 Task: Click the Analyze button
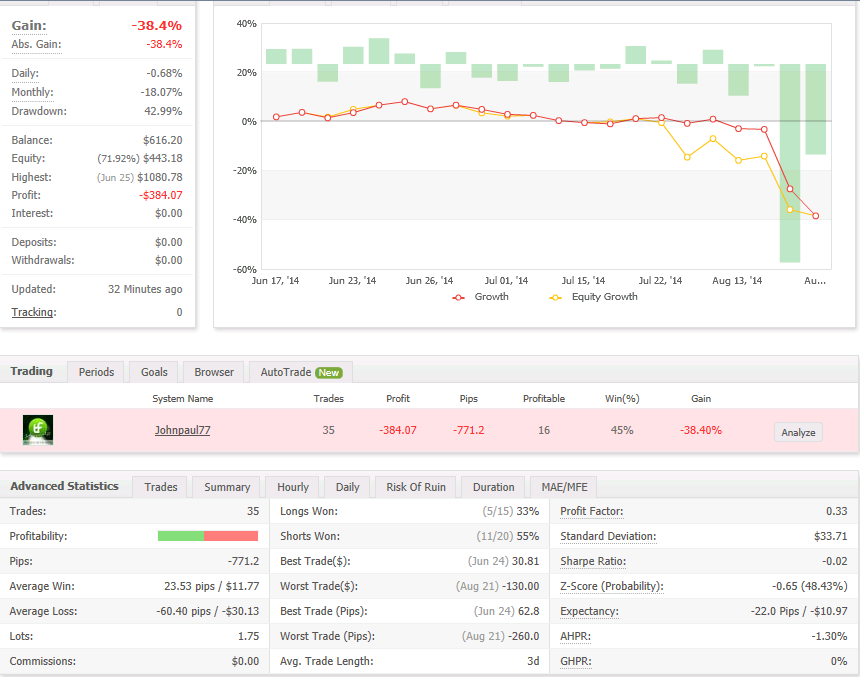click(x=798, y=432)
